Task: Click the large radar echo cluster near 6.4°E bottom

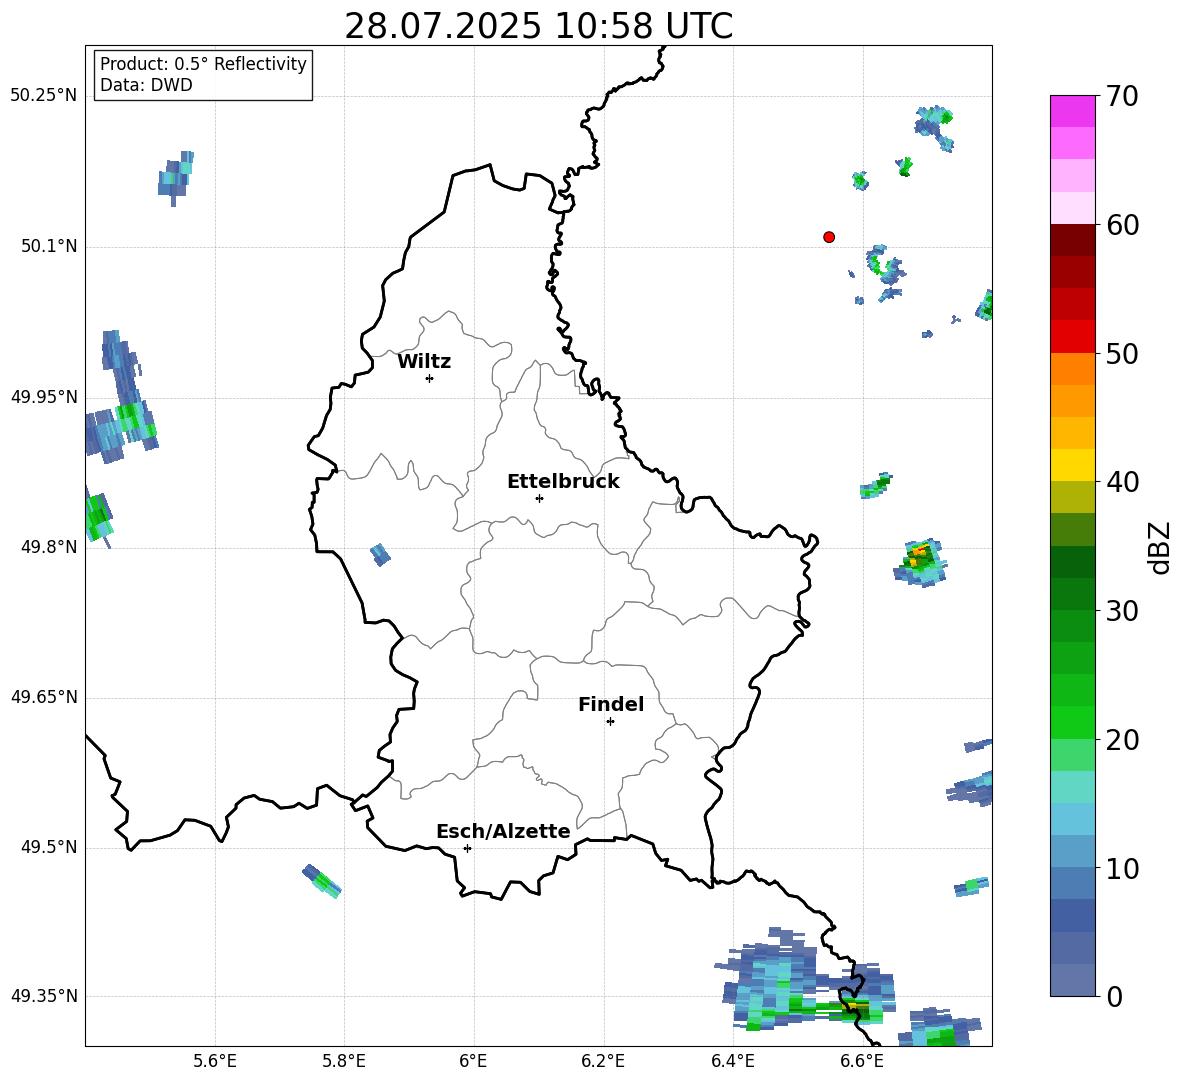Action: click(x=804, y=980)
